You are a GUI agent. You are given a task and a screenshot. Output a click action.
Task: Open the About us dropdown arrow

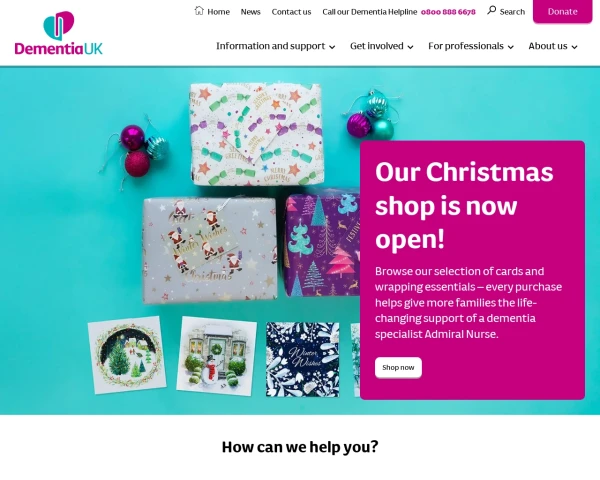[574, 47]
